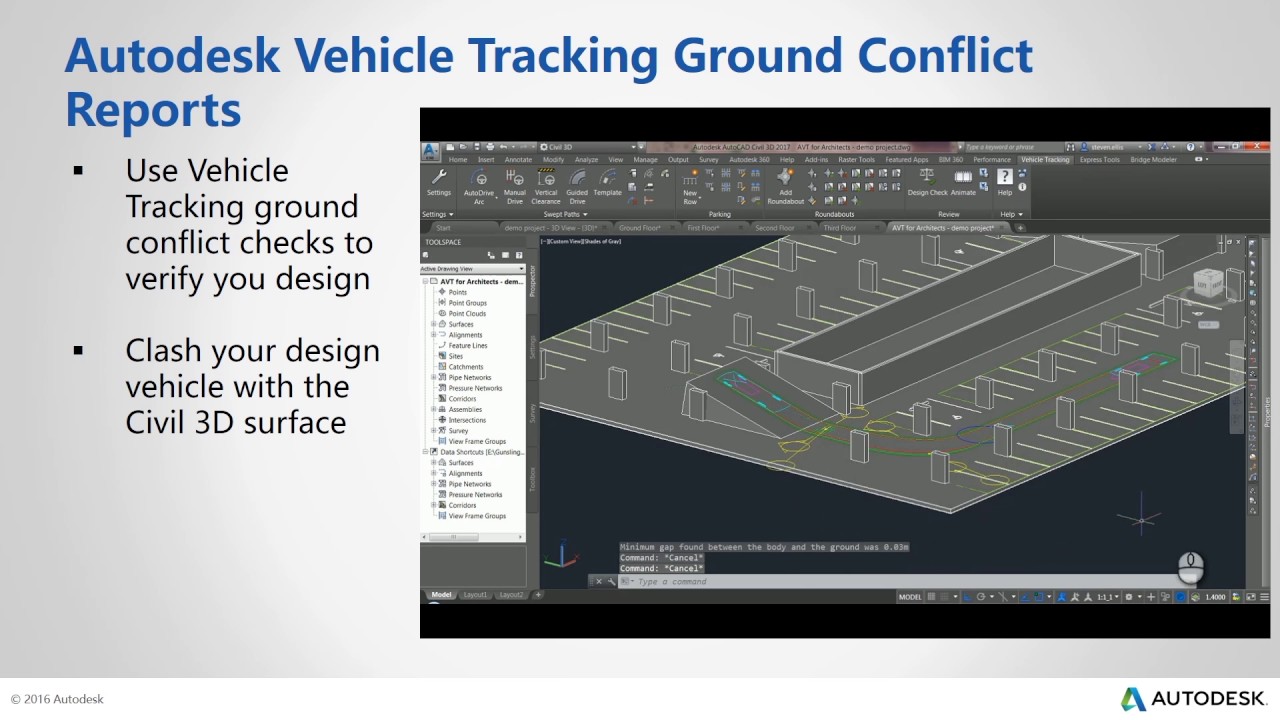Screen dimensions: 1280x720
Task: Toggle grid display in status bar
Action: point(932,597)
